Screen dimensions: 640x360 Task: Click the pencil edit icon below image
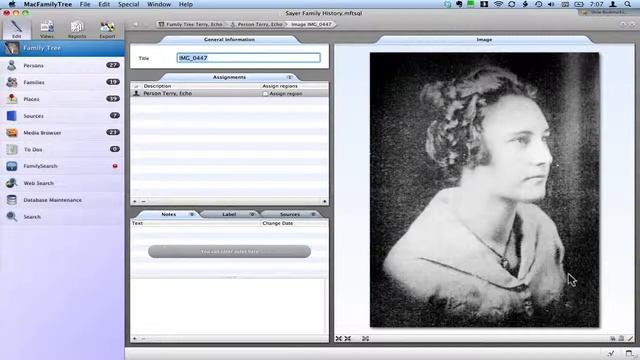click(630, 338)
